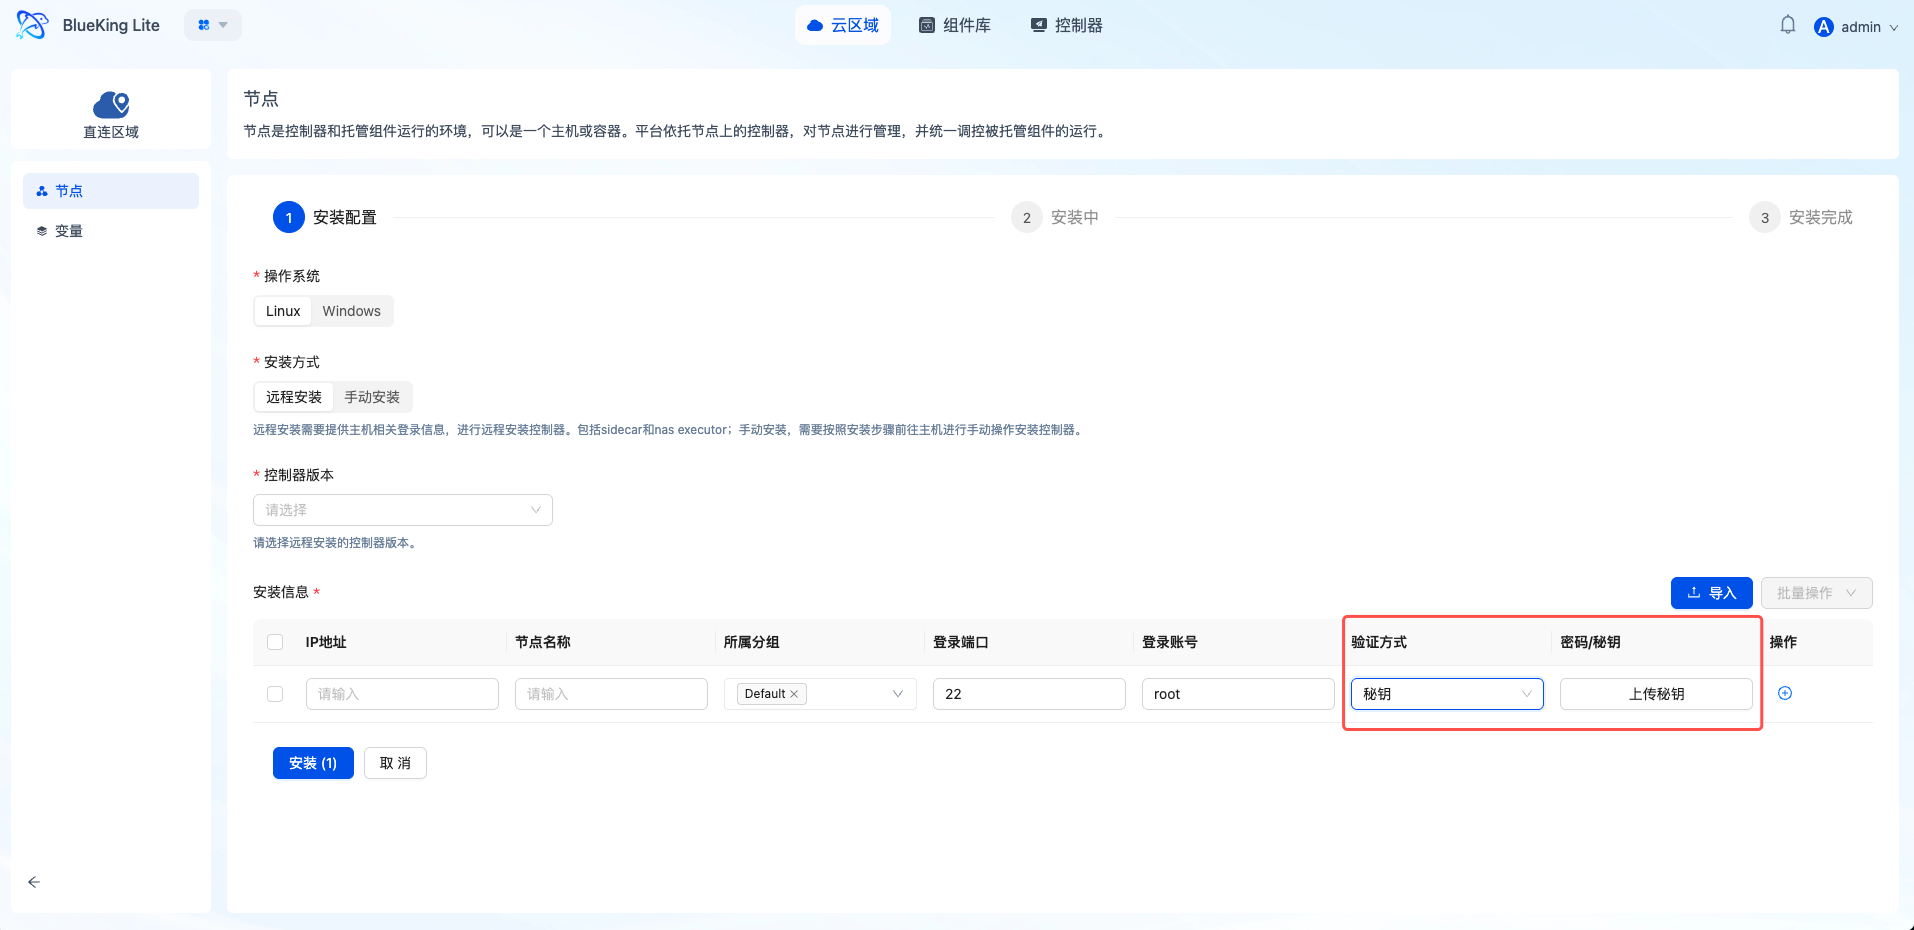This screenshot has width=1914, height=930.
Task: Click the admin avatar icon
Action: [x=1824, y=27]
